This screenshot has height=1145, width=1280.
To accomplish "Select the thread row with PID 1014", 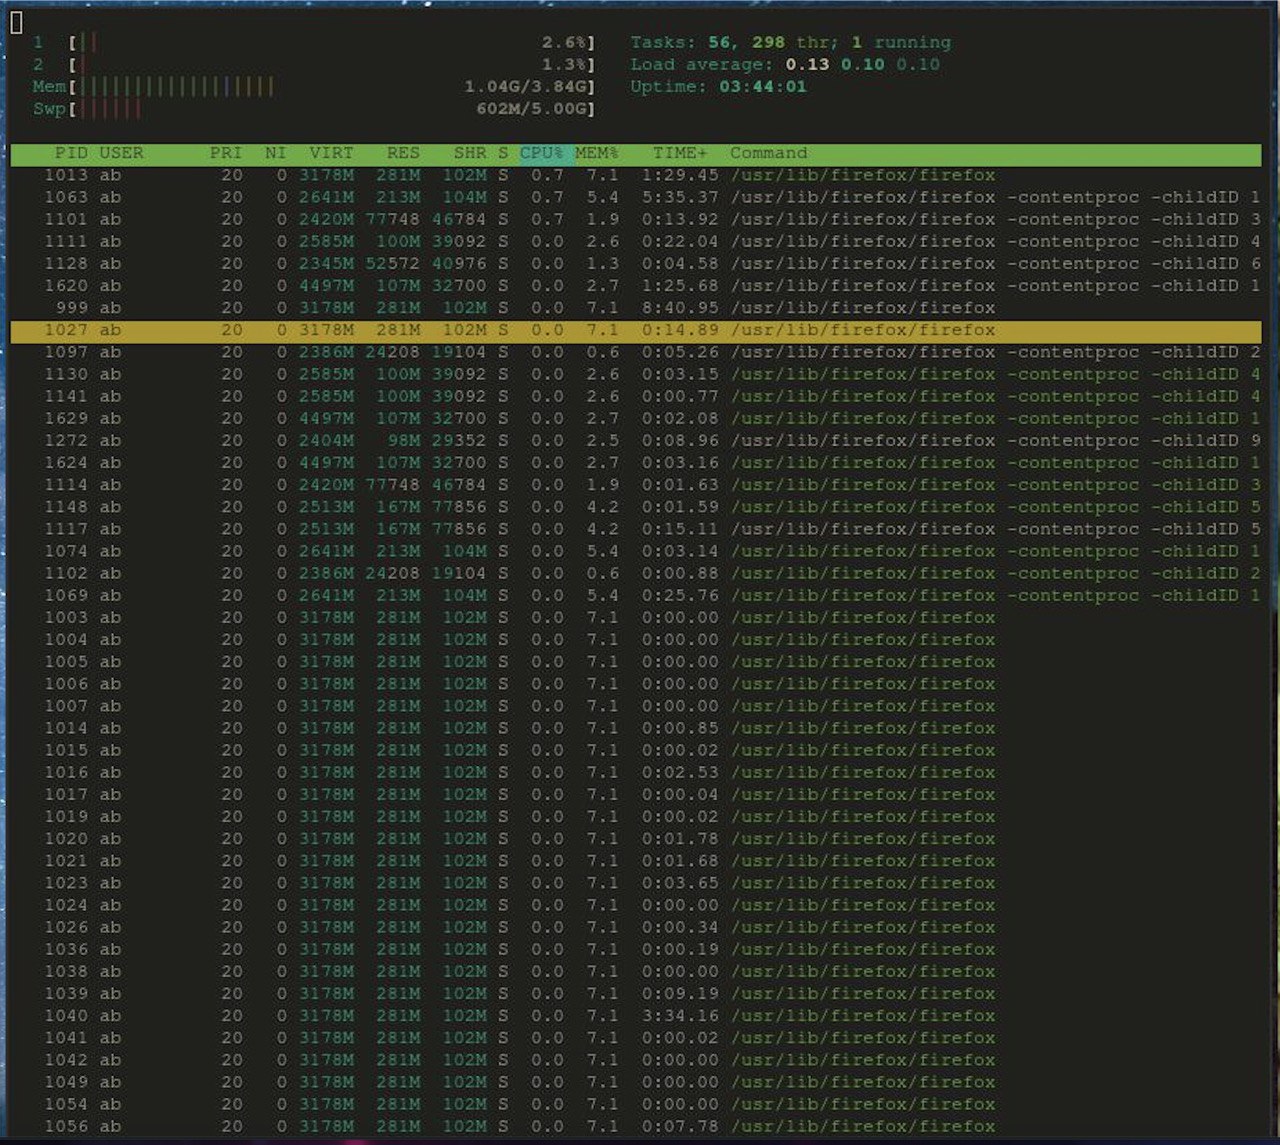I will pos(636,727).
